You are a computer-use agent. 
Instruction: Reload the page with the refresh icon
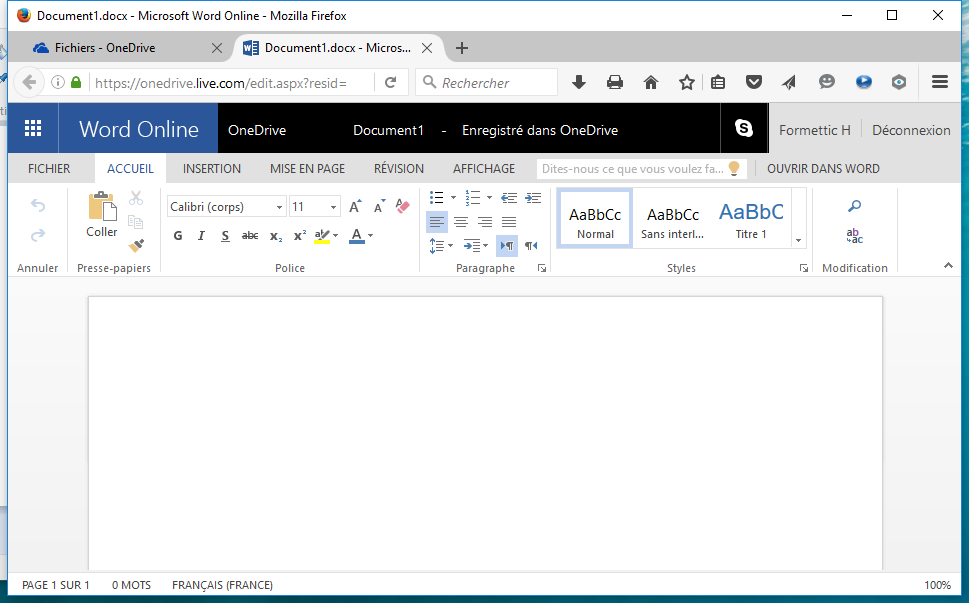click(x=391, y=82)
